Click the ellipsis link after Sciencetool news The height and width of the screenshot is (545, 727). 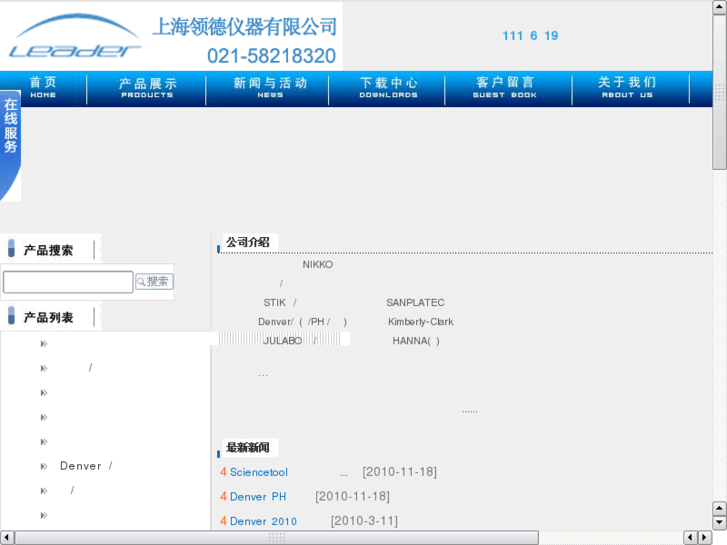point(344,474)
